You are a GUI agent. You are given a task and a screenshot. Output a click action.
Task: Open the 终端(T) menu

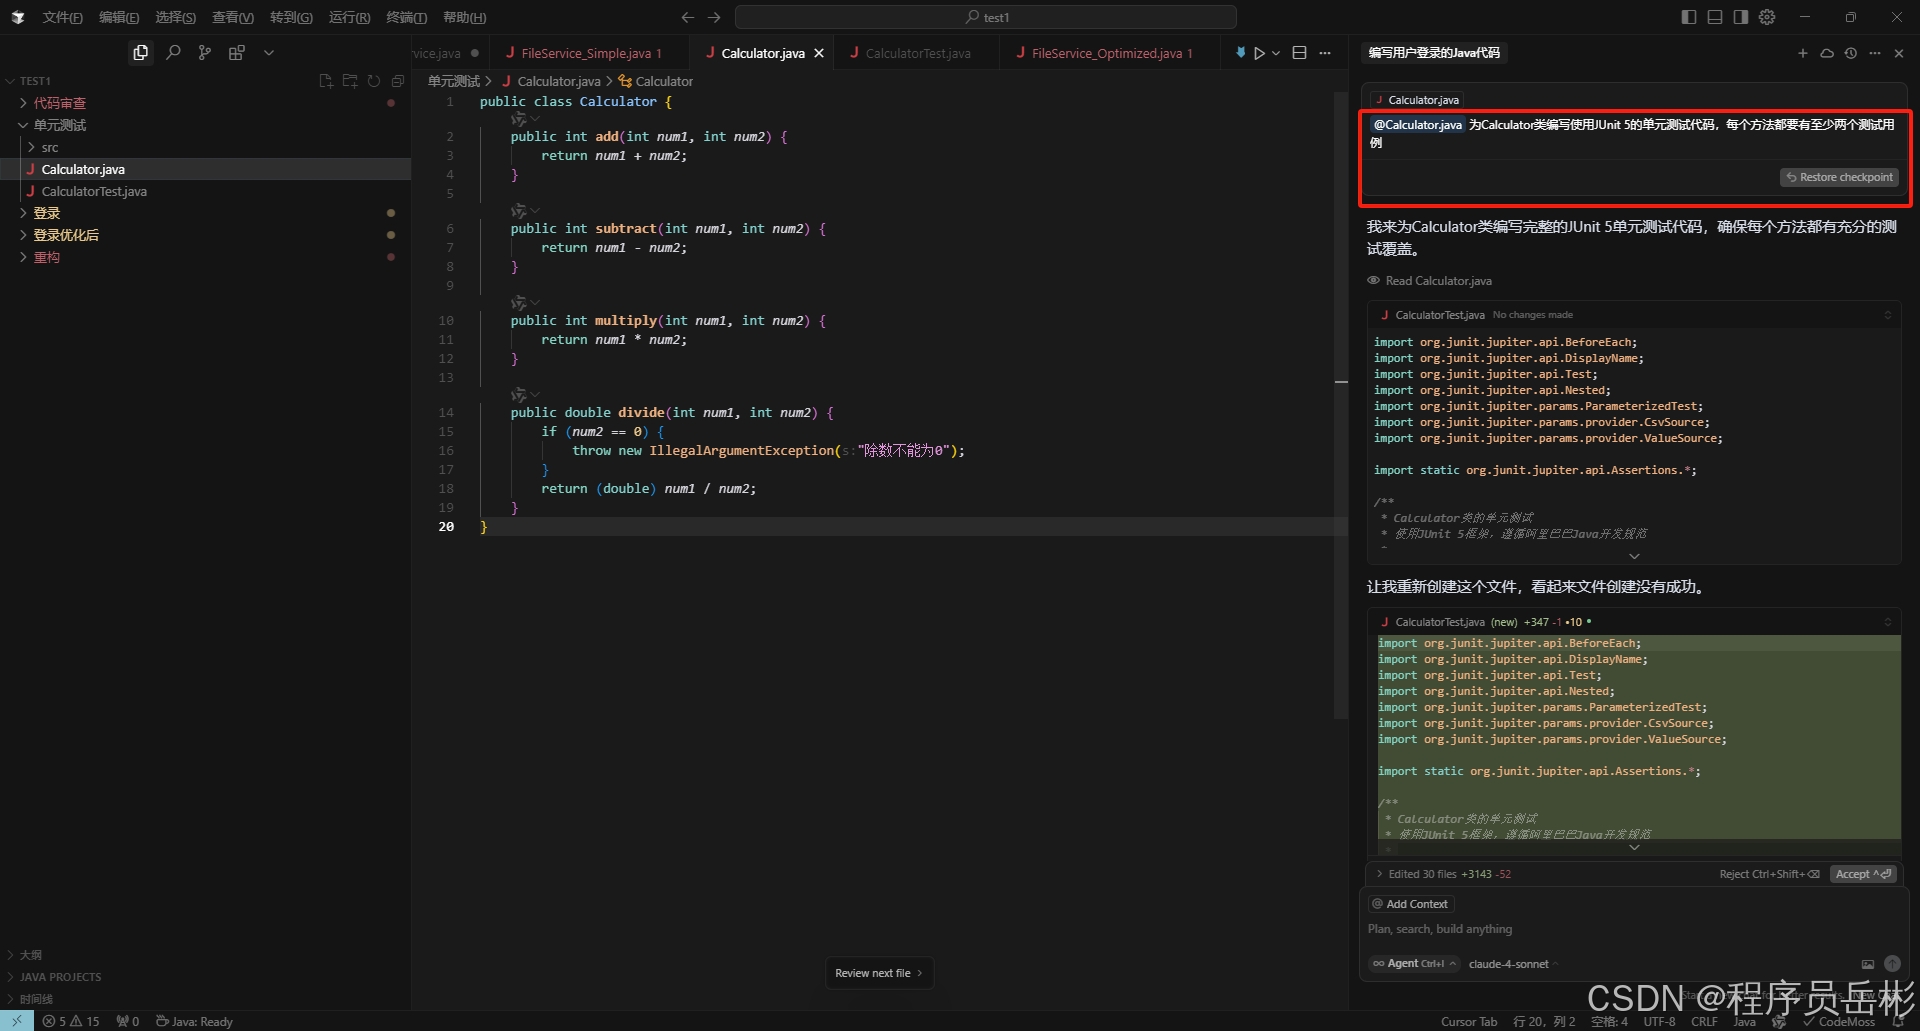coord(407,17)
